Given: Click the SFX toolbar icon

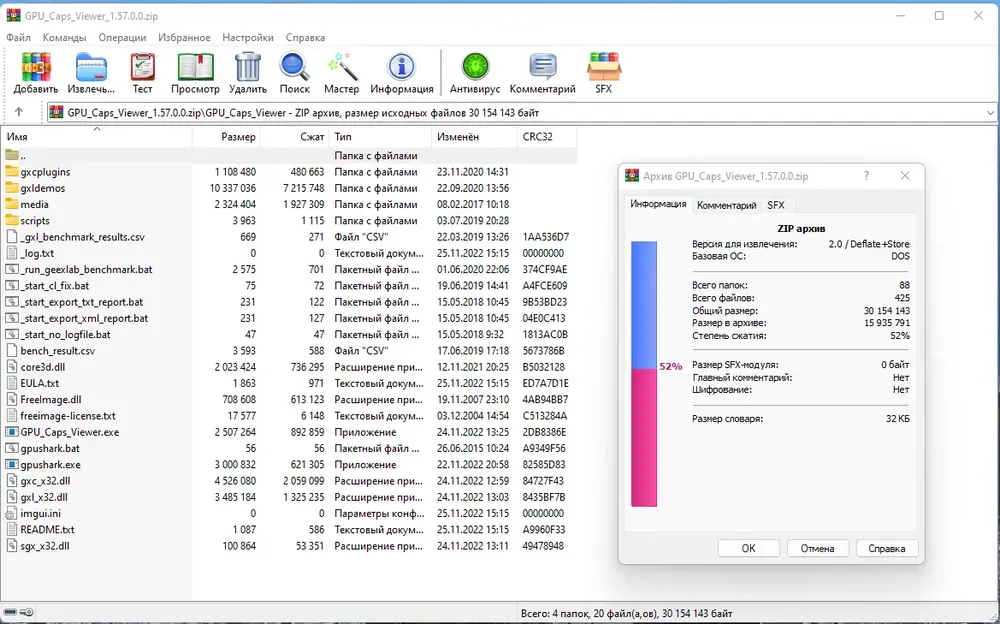Looking at the screenshot, I should pyautogui.click(x=603, y=66).
